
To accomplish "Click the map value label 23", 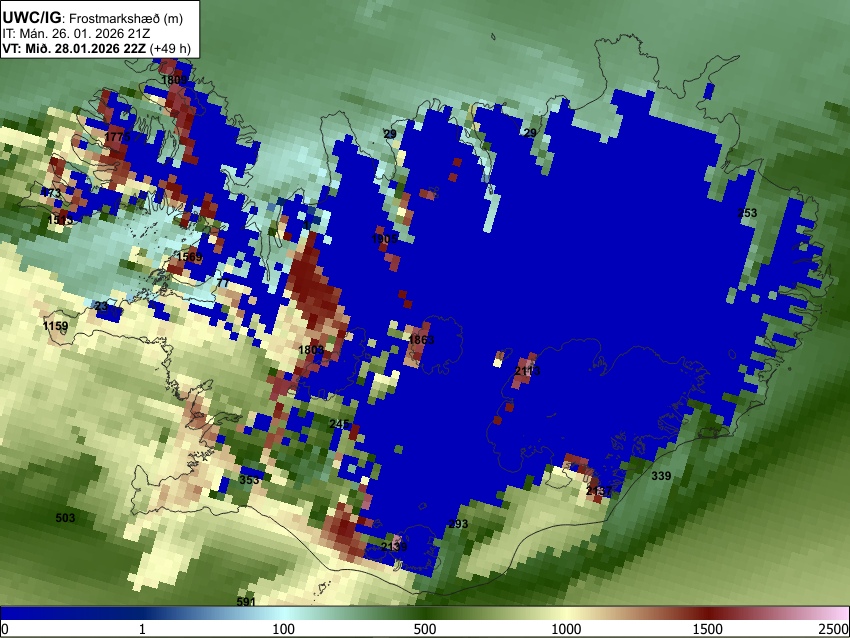I will tap(101, 306).
